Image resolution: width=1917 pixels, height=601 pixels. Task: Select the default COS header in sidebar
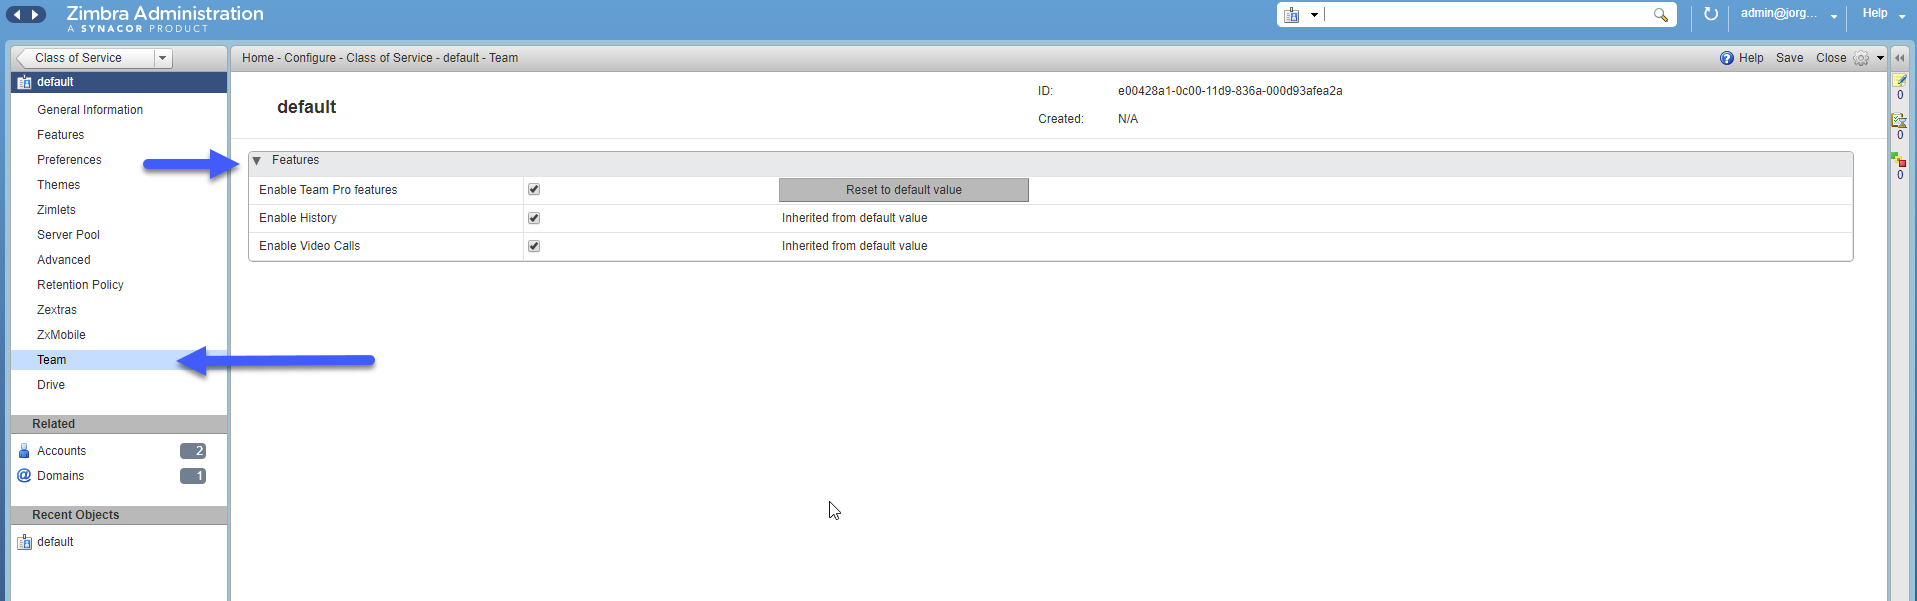[119, 82]
